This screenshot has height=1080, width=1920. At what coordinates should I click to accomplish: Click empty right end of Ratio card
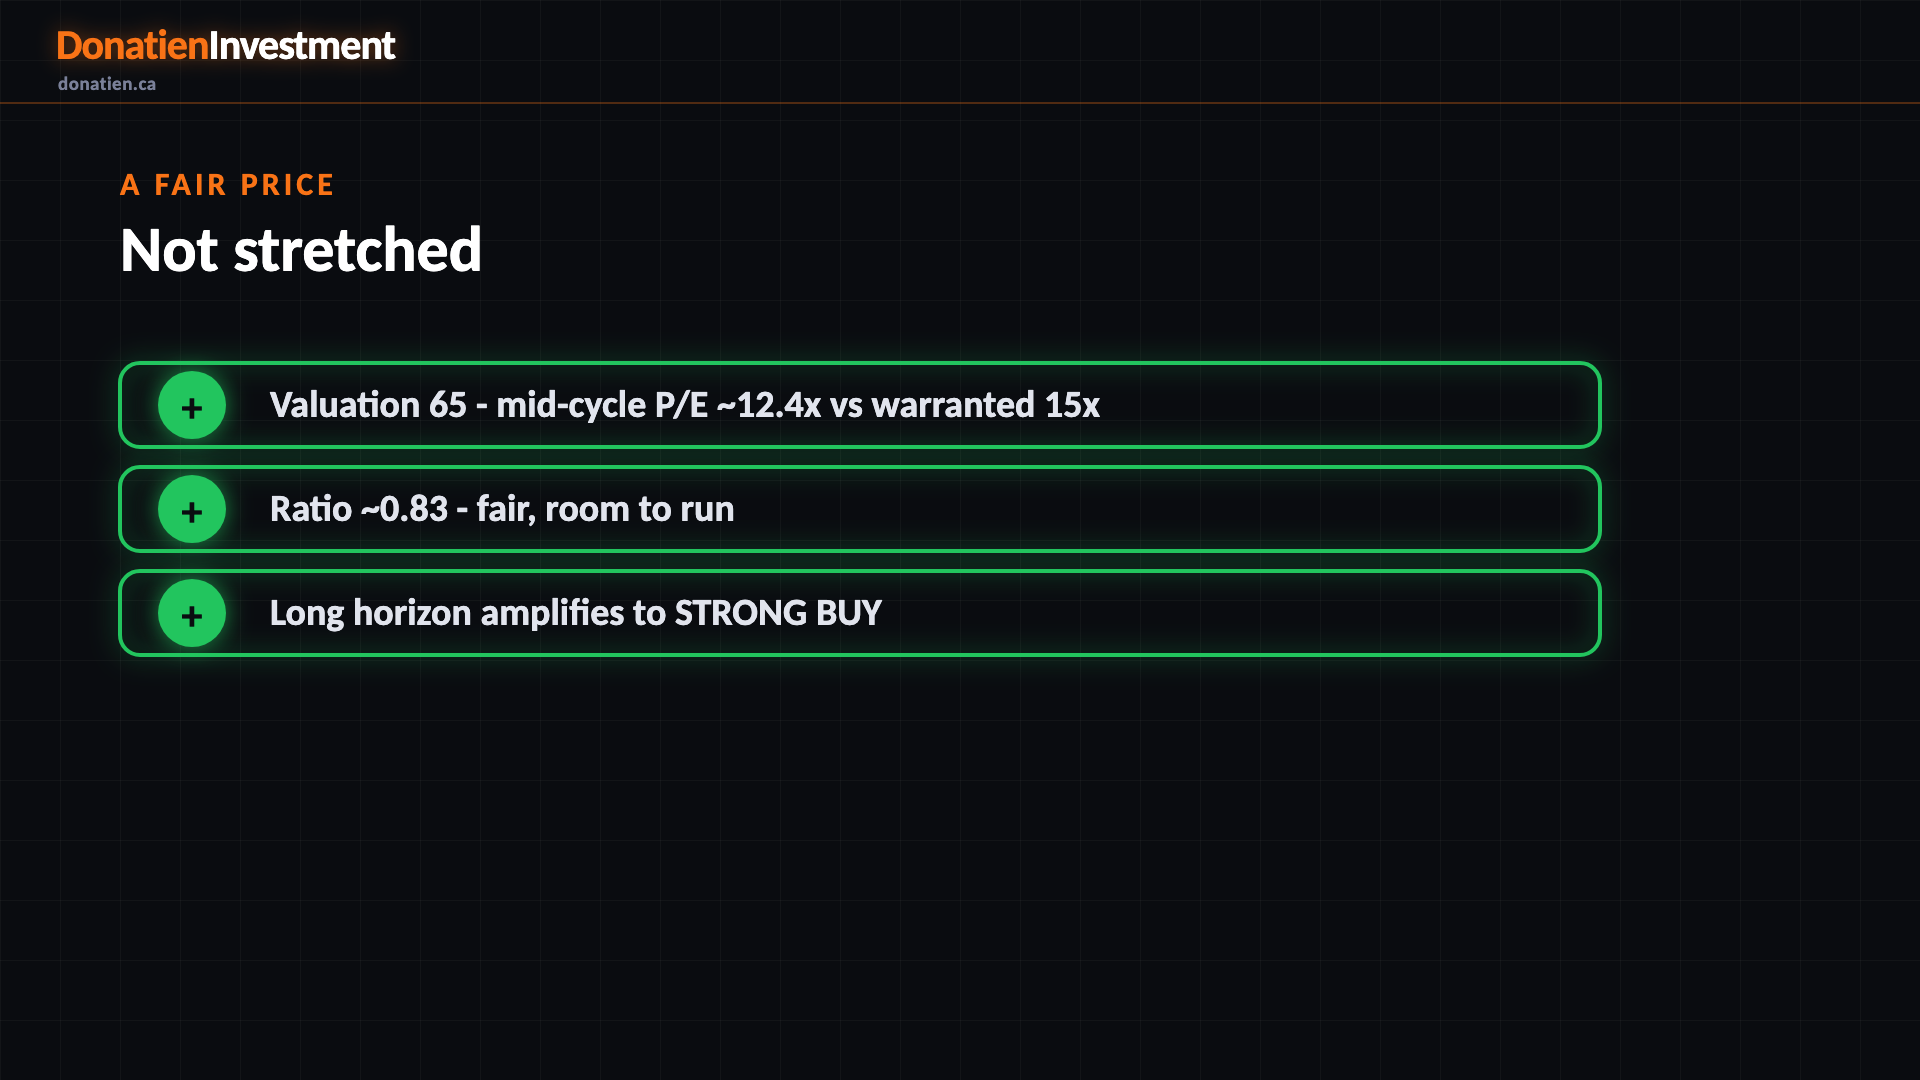click(x=1170, y=509)
